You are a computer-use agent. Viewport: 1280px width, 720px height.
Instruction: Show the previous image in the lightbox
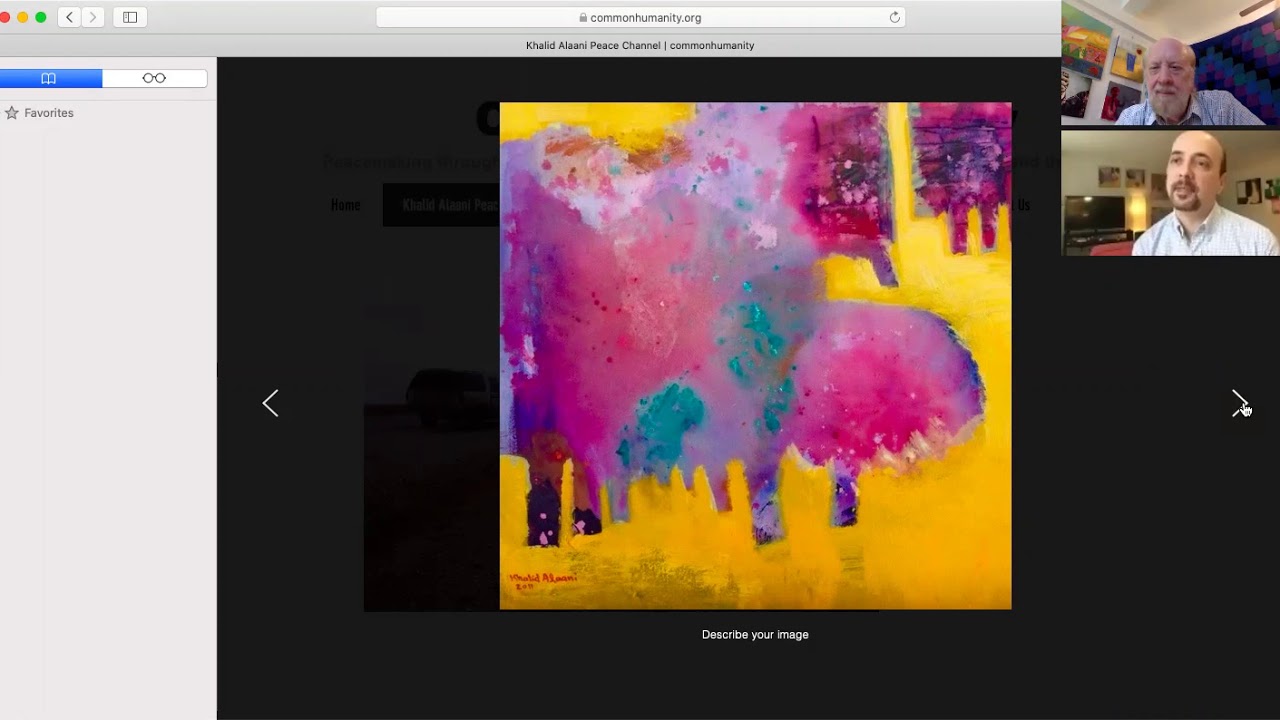coord(270,403)
